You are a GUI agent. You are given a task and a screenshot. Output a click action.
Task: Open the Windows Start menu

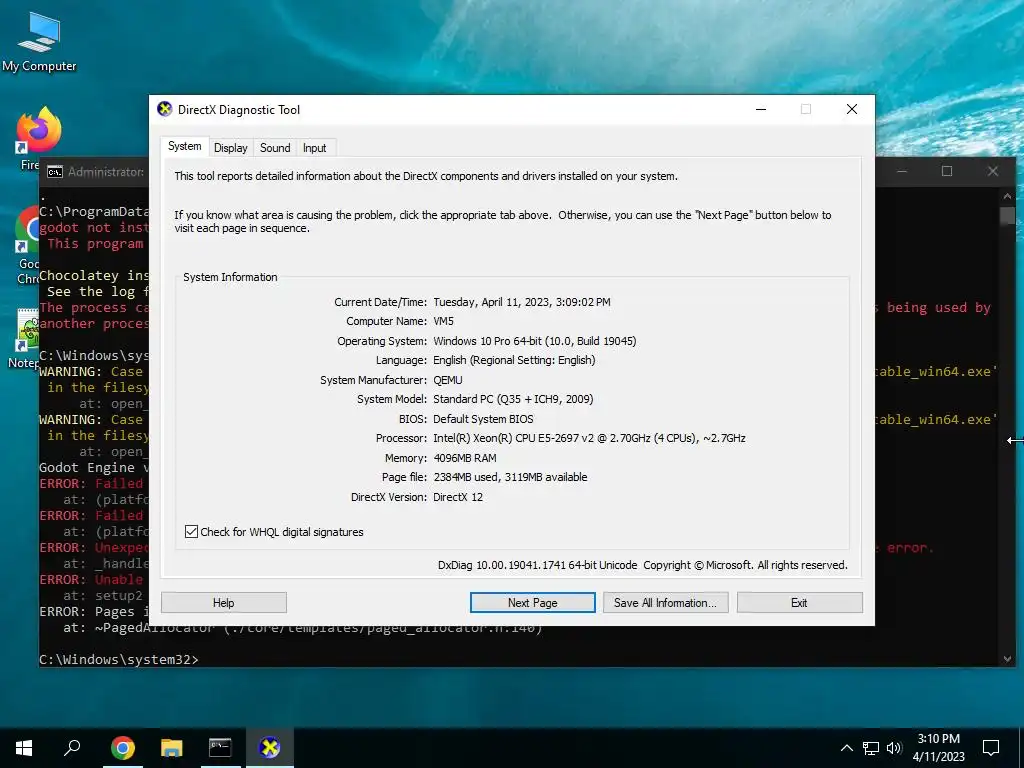pos(24,747)
